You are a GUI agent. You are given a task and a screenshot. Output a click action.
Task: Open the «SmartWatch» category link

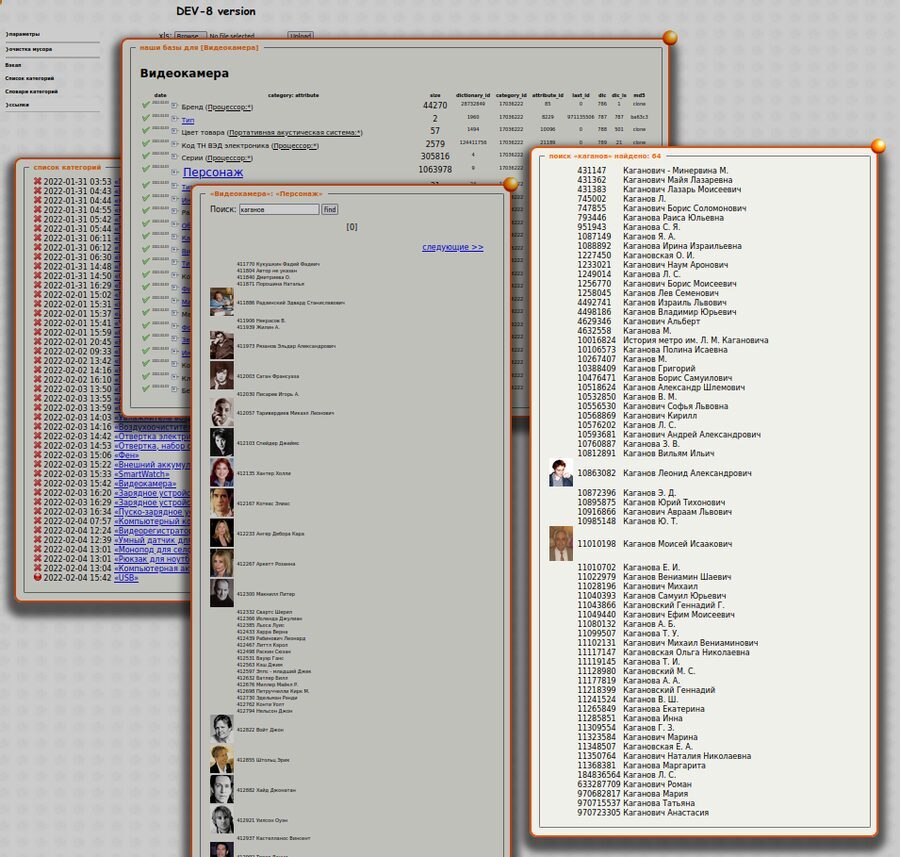142,474
